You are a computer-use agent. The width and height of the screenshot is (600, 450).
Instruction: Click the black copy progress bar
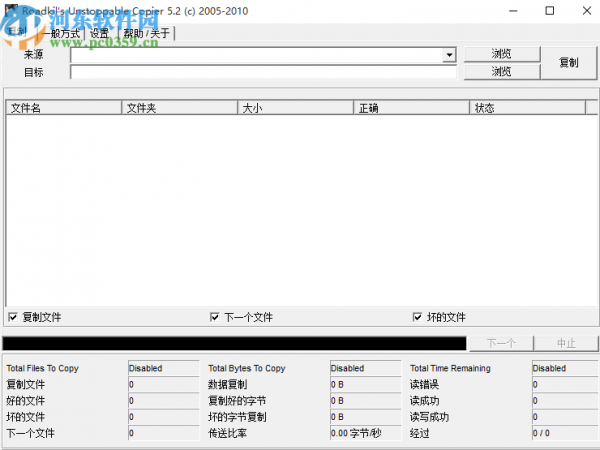click(x=234, y=343)
